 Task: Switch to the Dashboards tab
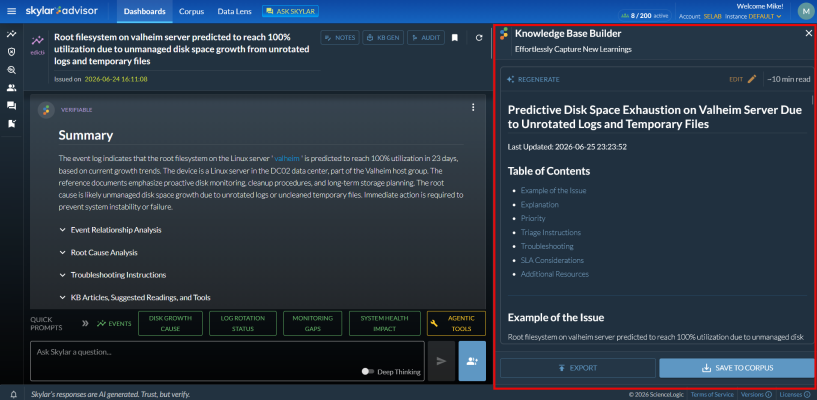145,11
